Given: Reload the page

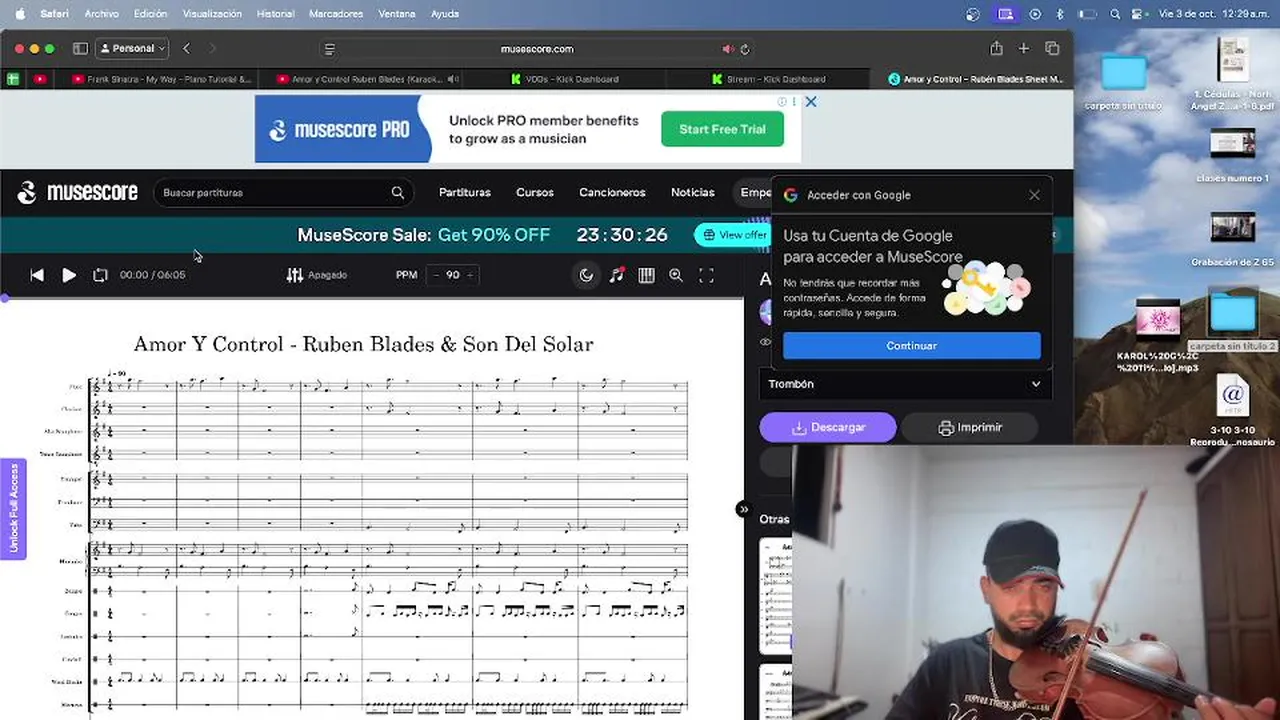Looking at the screenshot, I should [x=745, y=49].
